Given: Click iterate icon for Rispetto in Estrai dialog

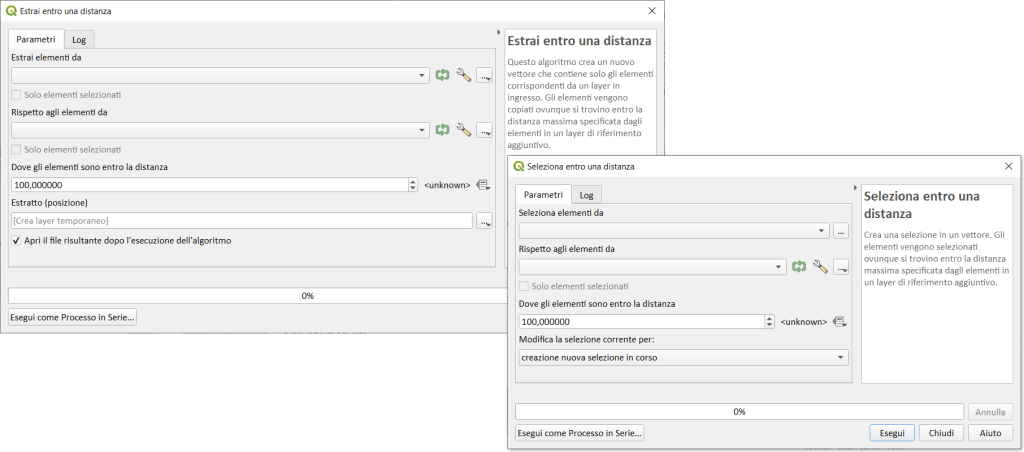Looking at the screenshot, I should 443,130.
